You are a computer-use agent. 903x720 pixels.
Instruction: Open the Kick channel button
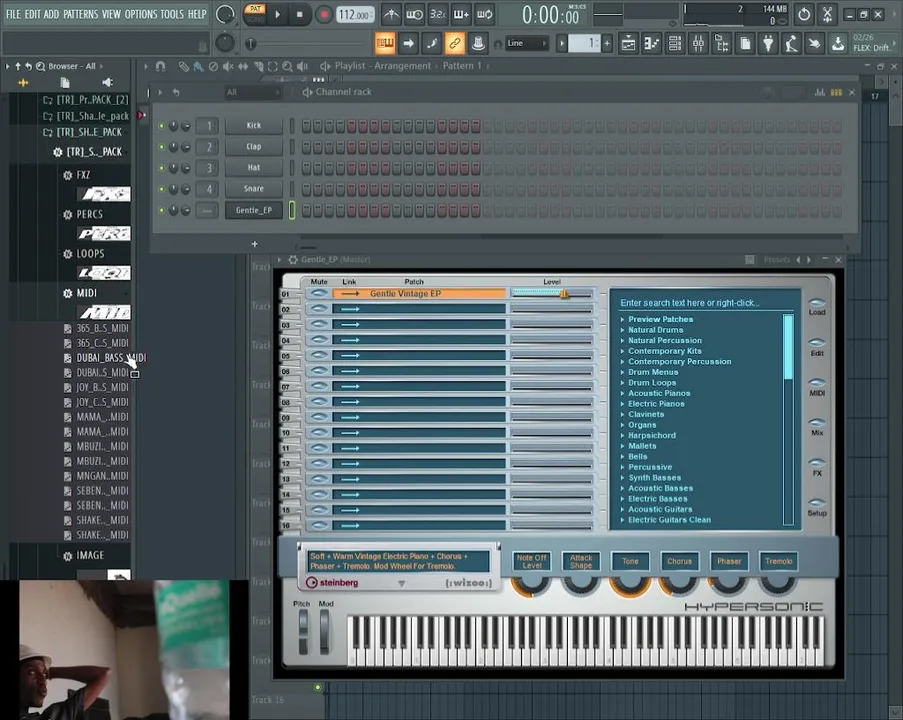(253, 126)
